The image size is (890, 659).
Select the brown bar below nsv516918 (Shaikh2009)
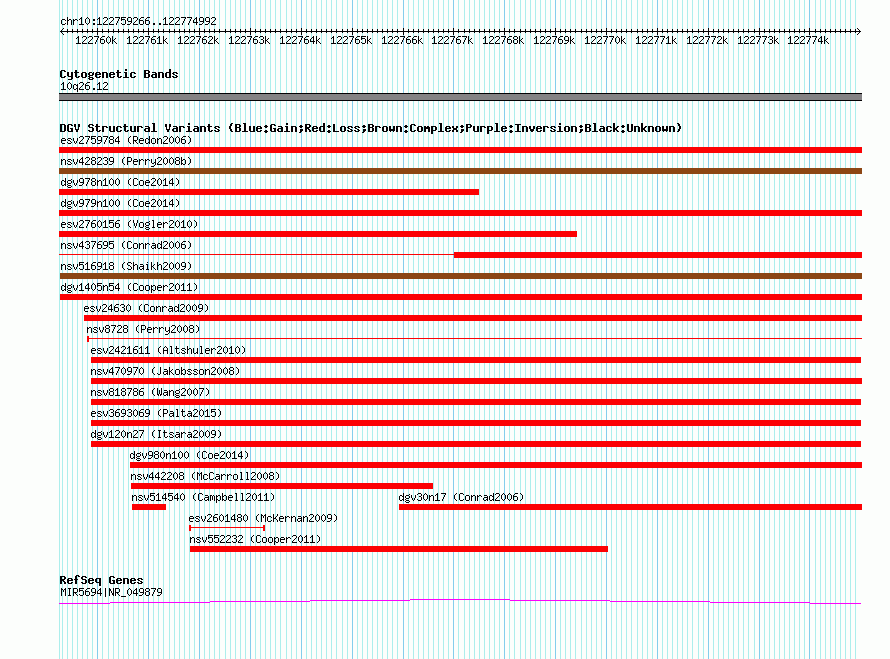[x=460, y=276]
